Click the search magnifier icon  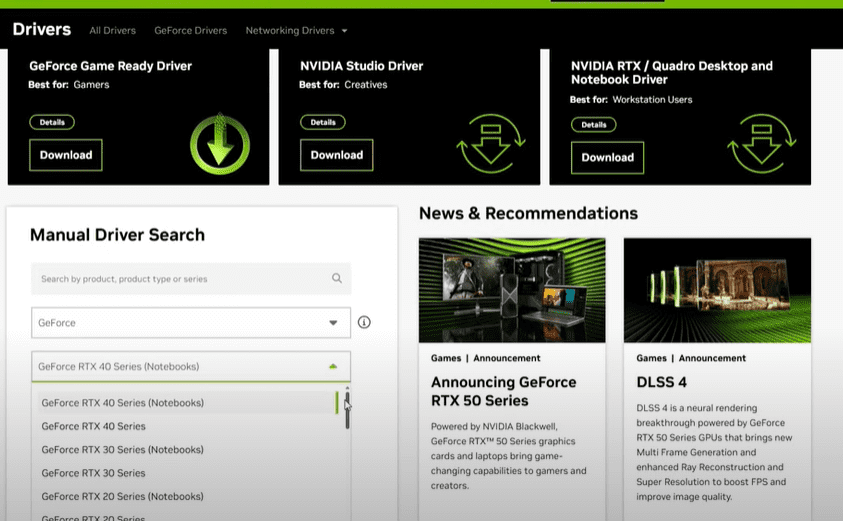337,279
